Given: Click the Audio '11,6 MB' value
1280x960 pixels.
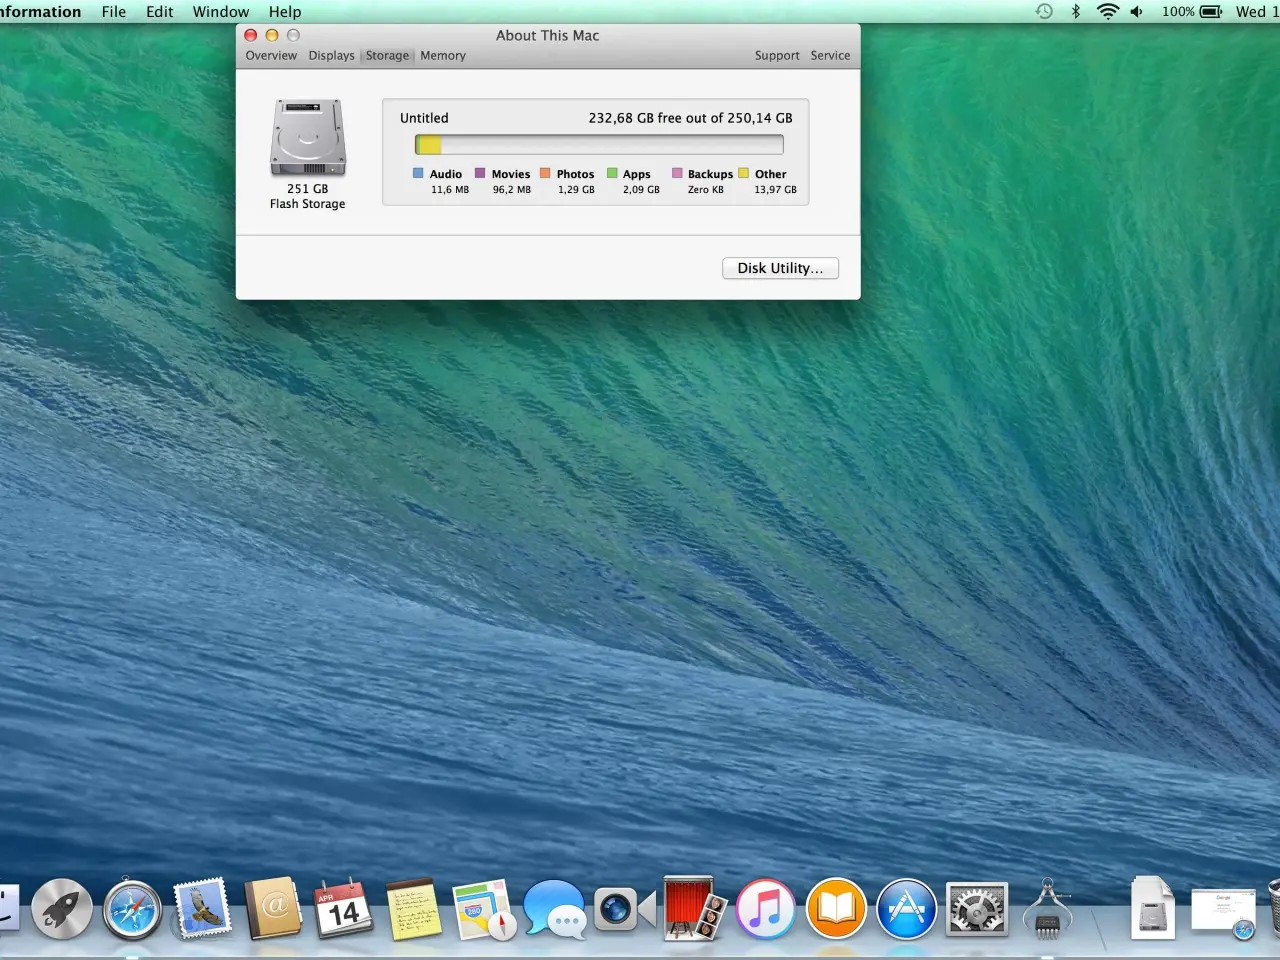Looking at the screenshot, I should 450,190.
